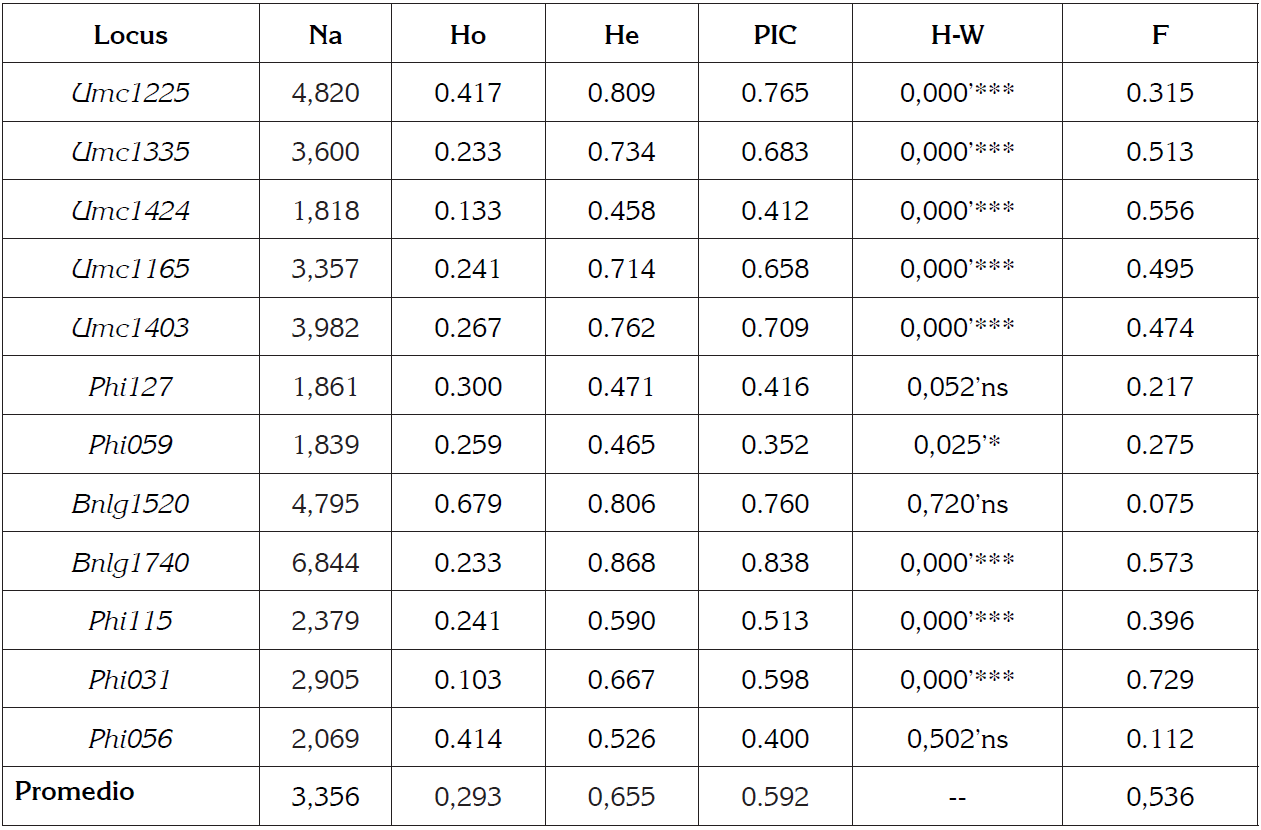Image resolution: width=1261 pixels, height=830 pixels.
Task: Select He value 0.868
Action: (621, 563)
